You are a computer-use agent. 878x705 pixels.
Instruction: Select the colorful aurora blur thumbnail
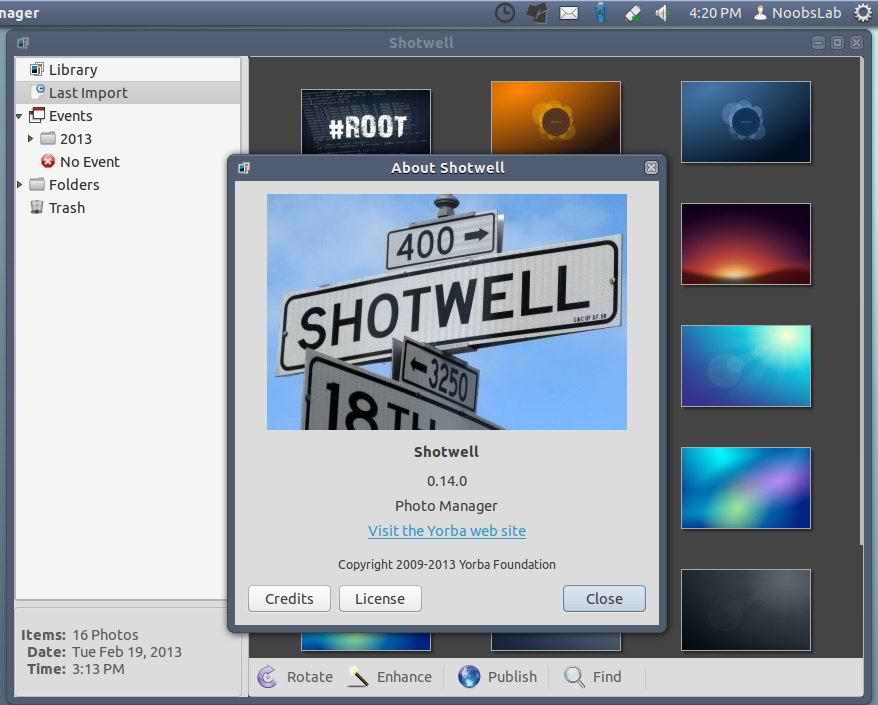click(746, 488)
